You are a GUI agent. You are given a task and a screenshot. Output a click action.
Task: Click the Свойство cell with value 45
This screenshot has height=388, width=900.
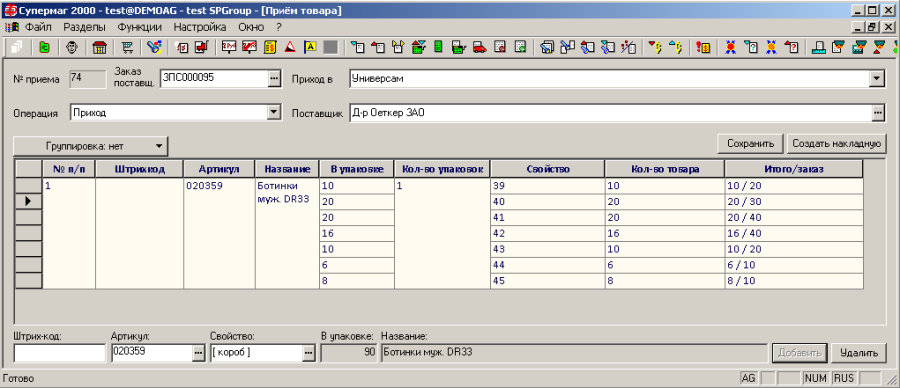[x=547, y=281]
